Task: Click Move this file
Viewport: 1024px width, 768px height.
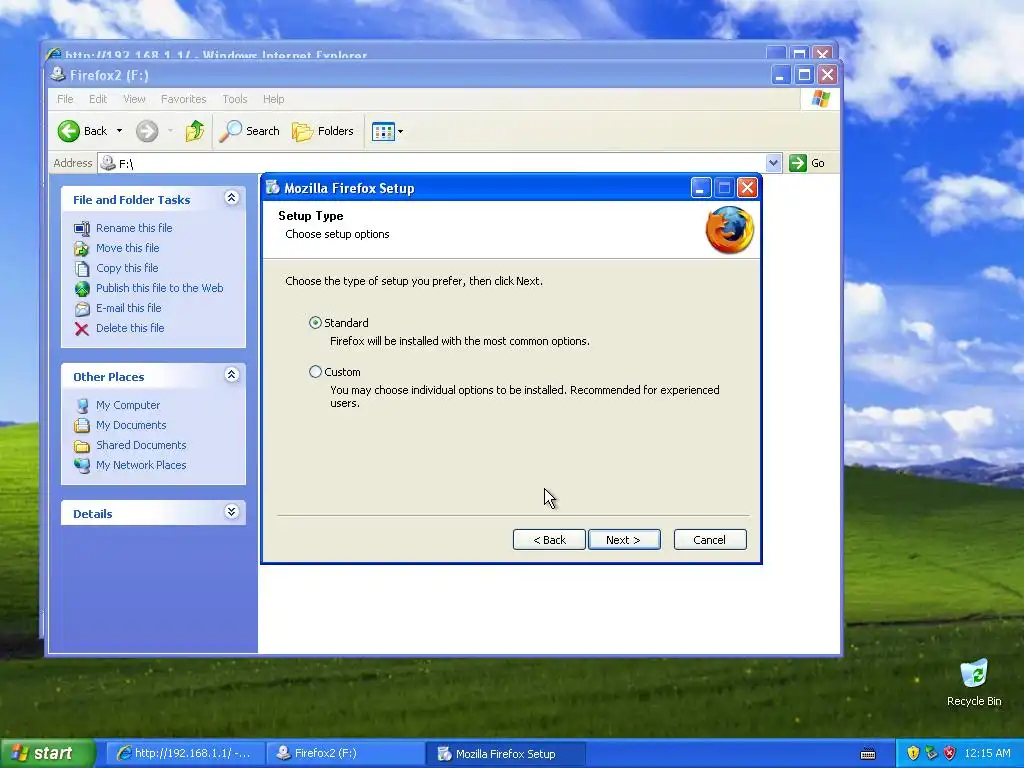Action: tap(127, 248)
